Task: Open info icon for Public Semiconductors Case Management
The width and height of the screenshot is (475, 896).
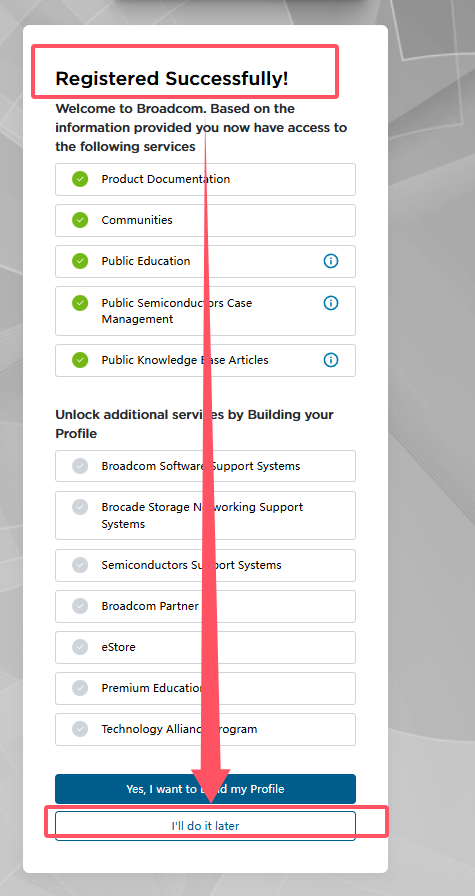Action: (331, 303)
